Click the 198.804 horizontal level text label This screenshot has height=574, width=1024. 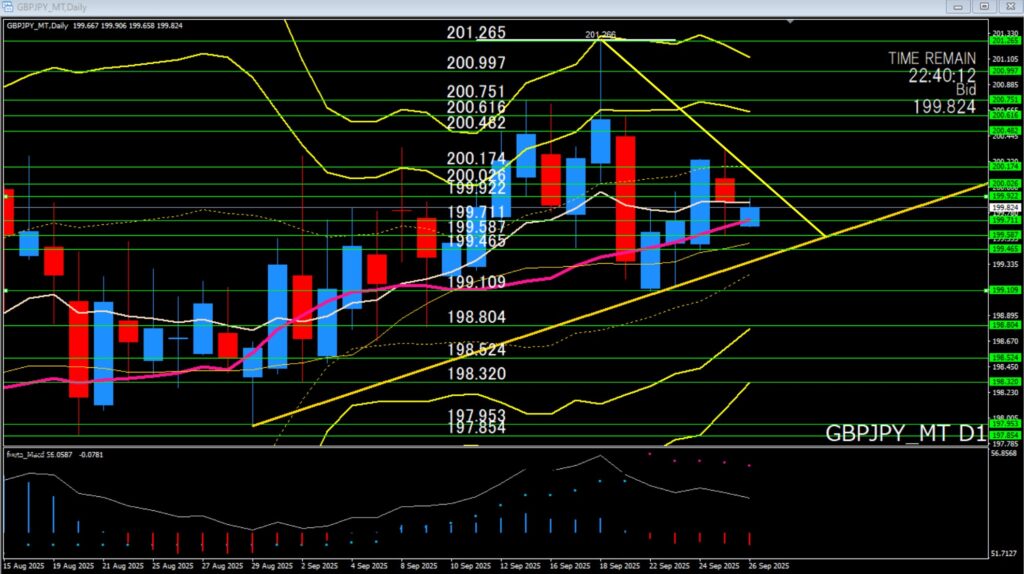(x=477, y=317)
